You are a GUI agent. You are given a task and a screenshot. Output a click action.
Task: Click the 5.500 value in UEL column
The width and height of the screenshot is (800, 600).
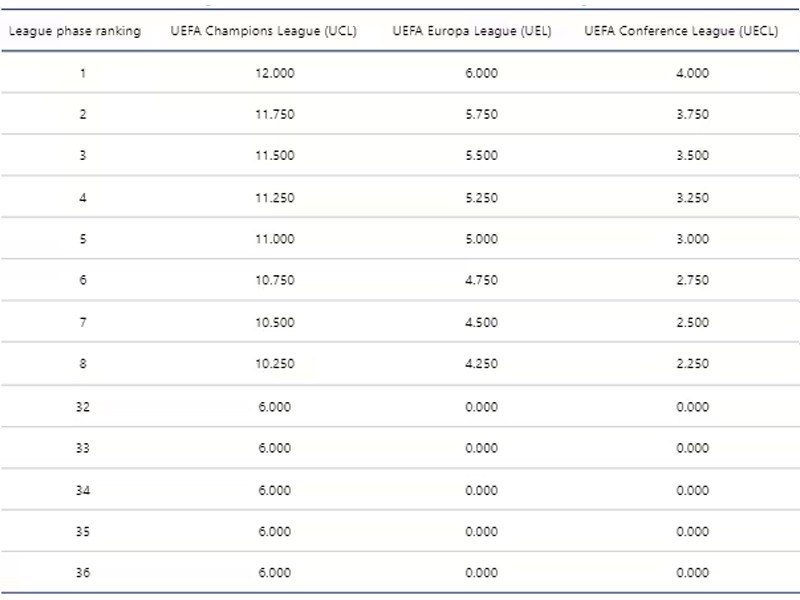coord(482,156)
